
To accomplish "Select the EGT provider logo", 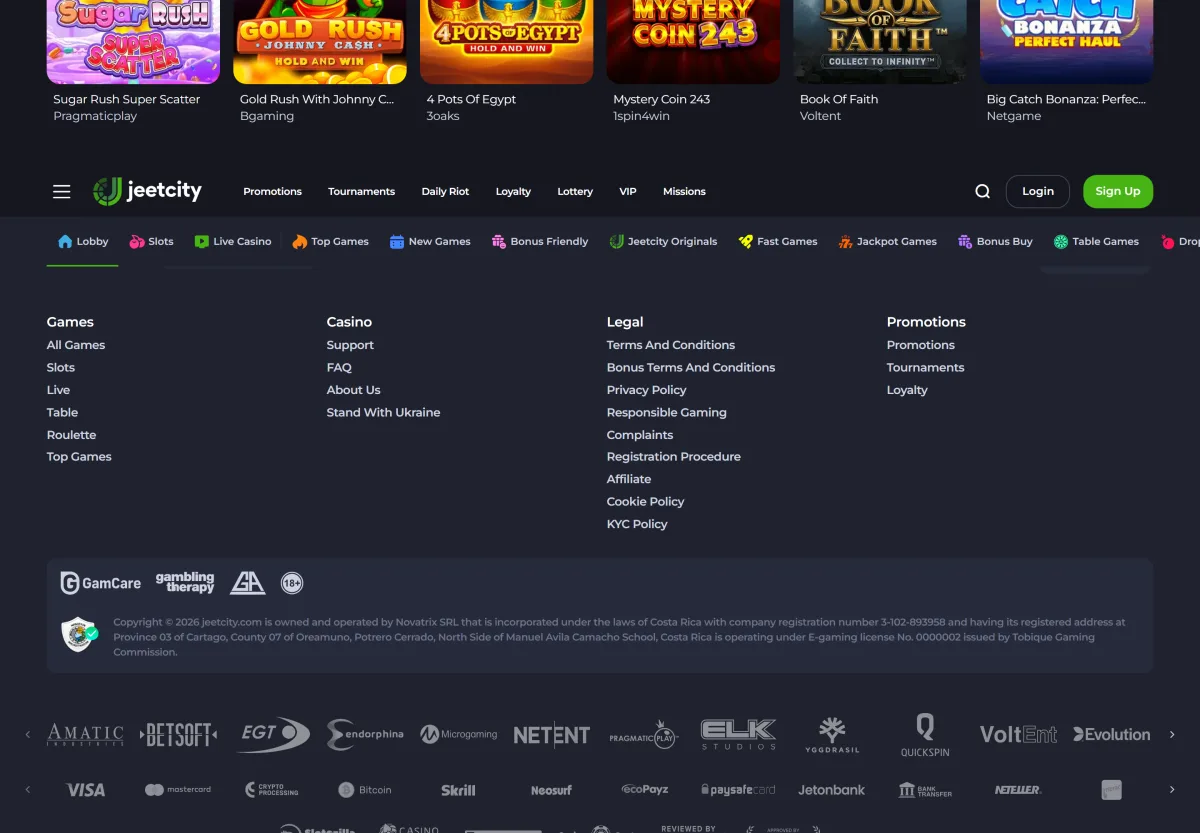I will (275, 735).
